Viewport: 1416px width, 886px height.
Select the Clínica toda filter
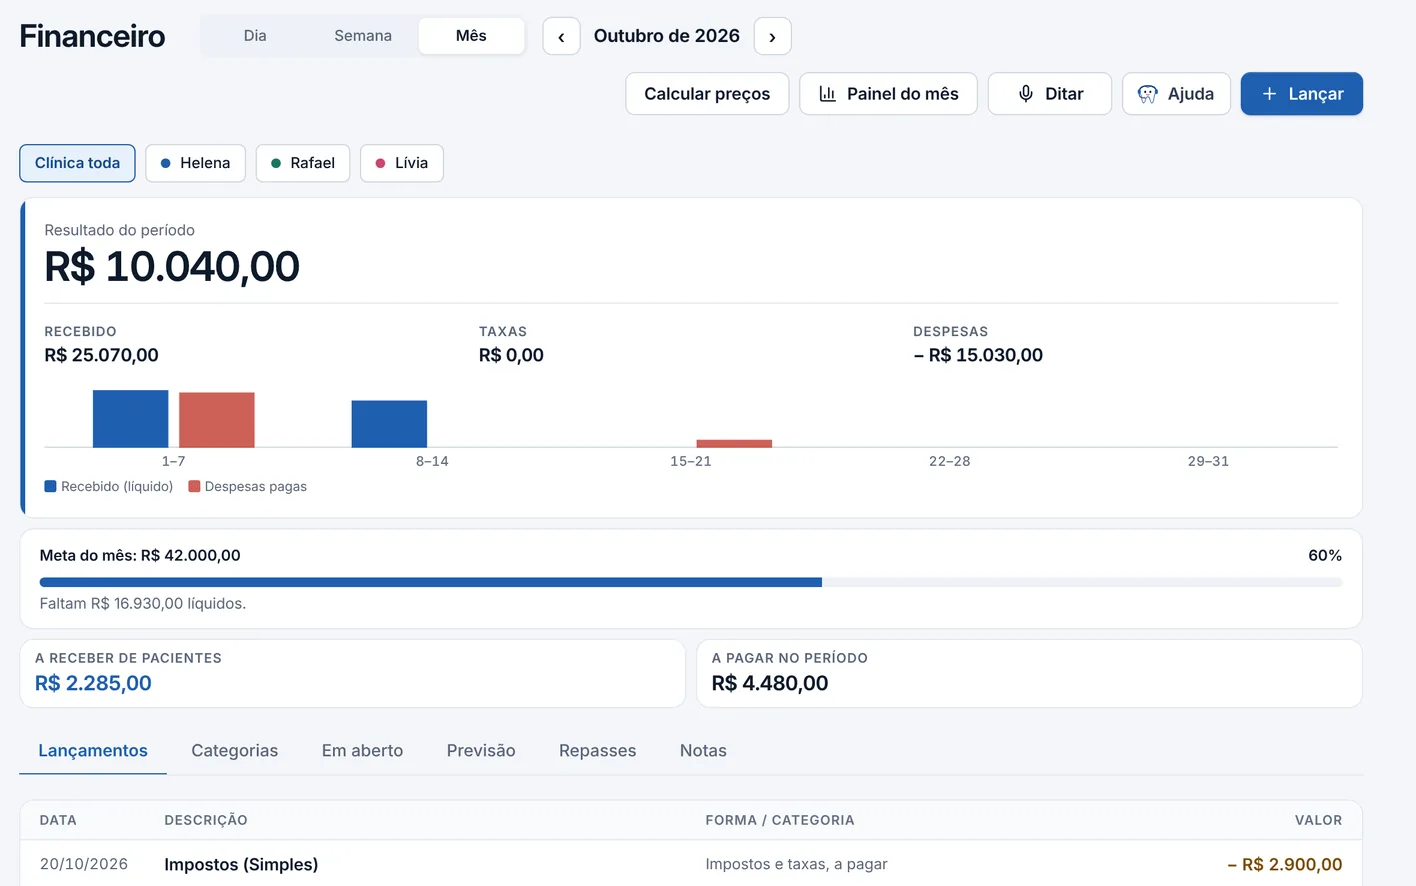tap(77, 163)
